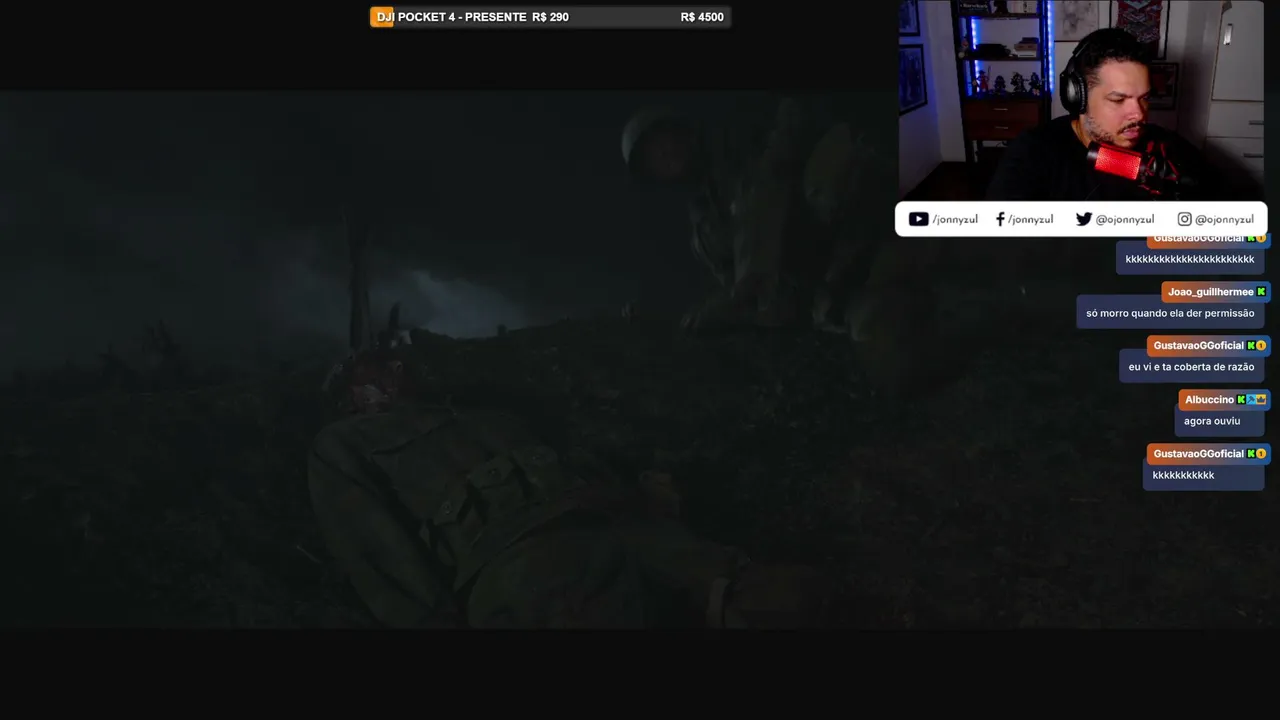This screenshot has height=720, width=1280.
Task: Click the orange progress fill of the donation goal
Action: pos(383,17)
